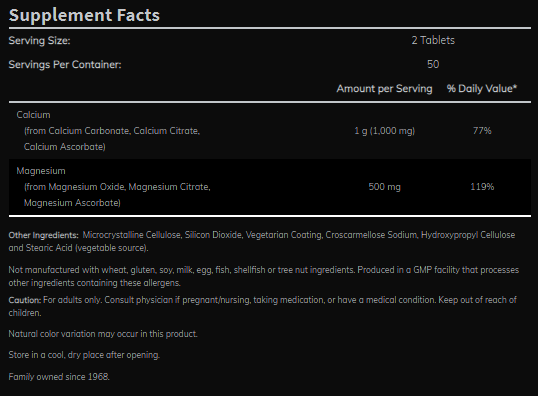This screenshot has width=538, height=396.
Task: Click the 500 mg amount
Action: 384,187
